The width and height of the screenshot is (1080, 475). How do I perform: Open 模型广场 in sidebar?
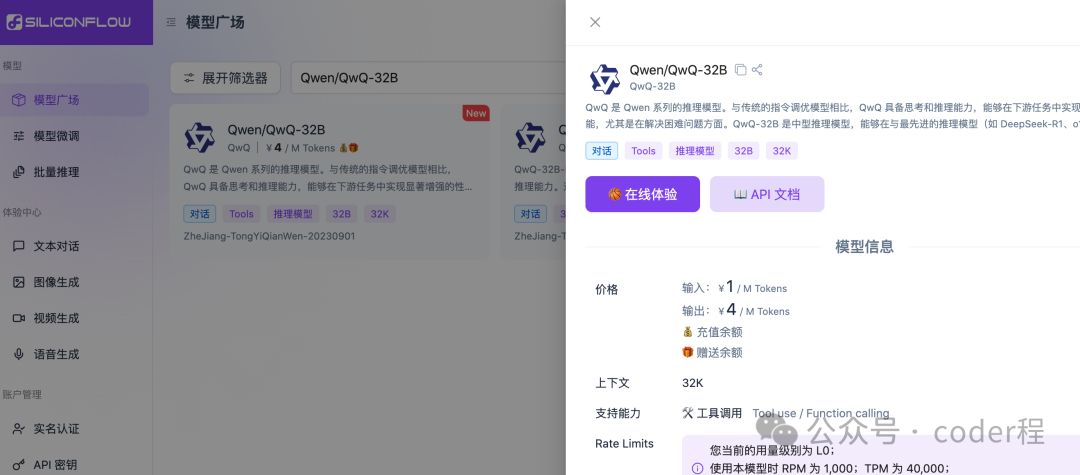pos(74,100)
